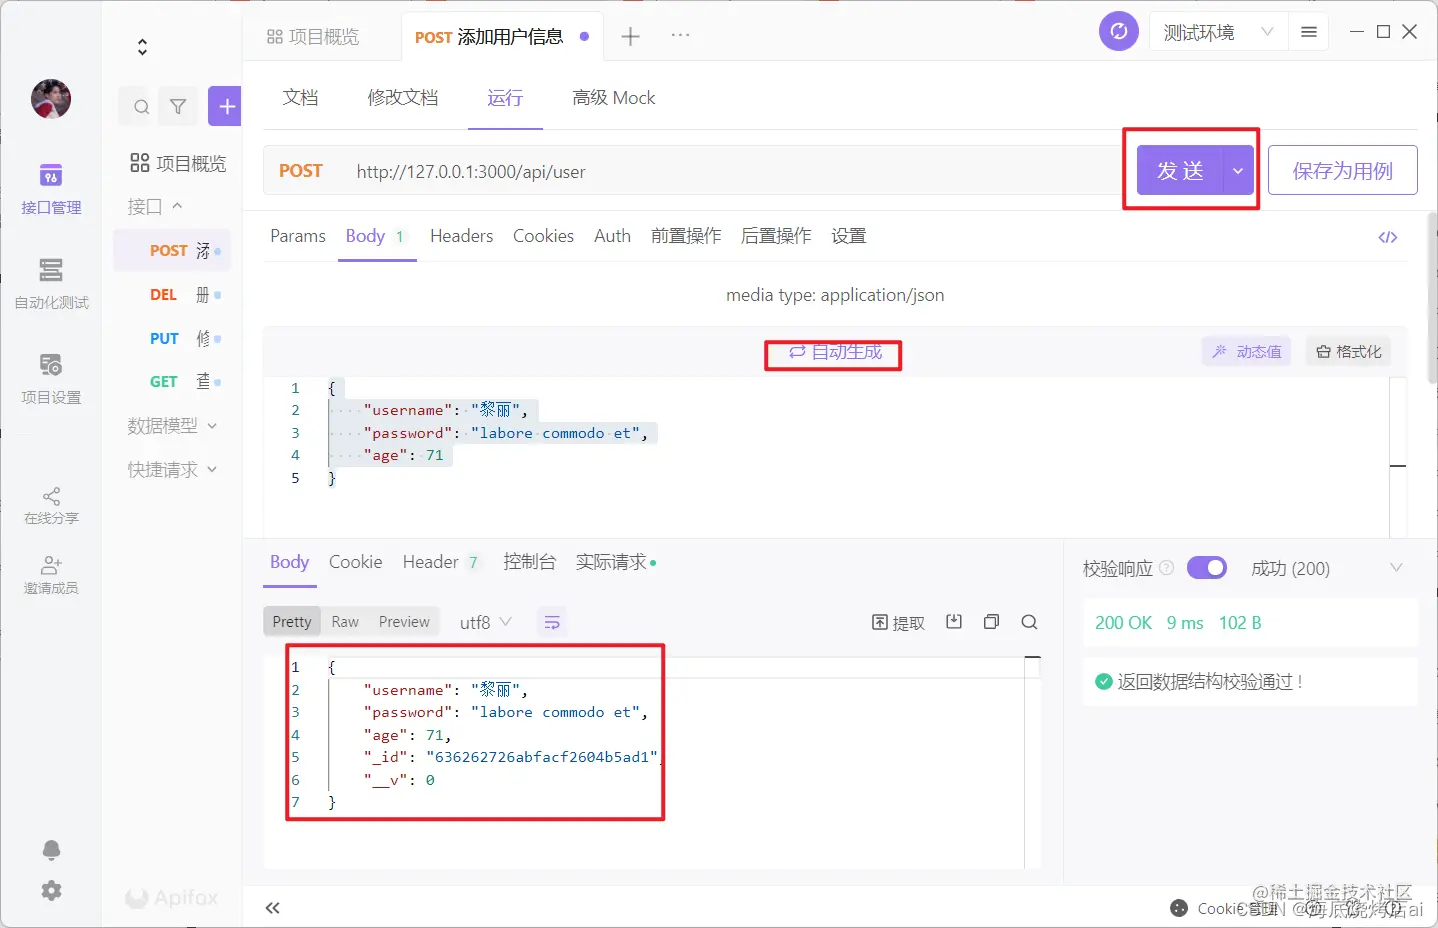
Task: Toggle the 校验响应 switch off
Action: (x=1207, y=567)
